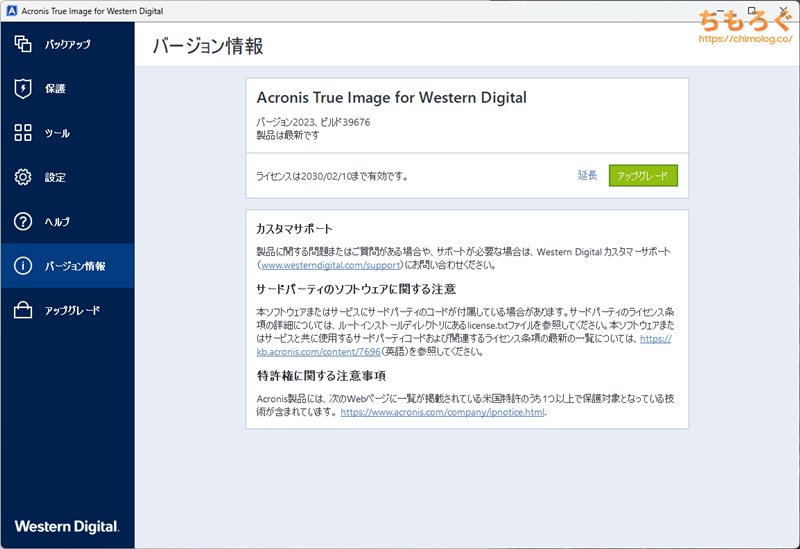
Task: Click the version text ビルド39676
Action: 345,122
